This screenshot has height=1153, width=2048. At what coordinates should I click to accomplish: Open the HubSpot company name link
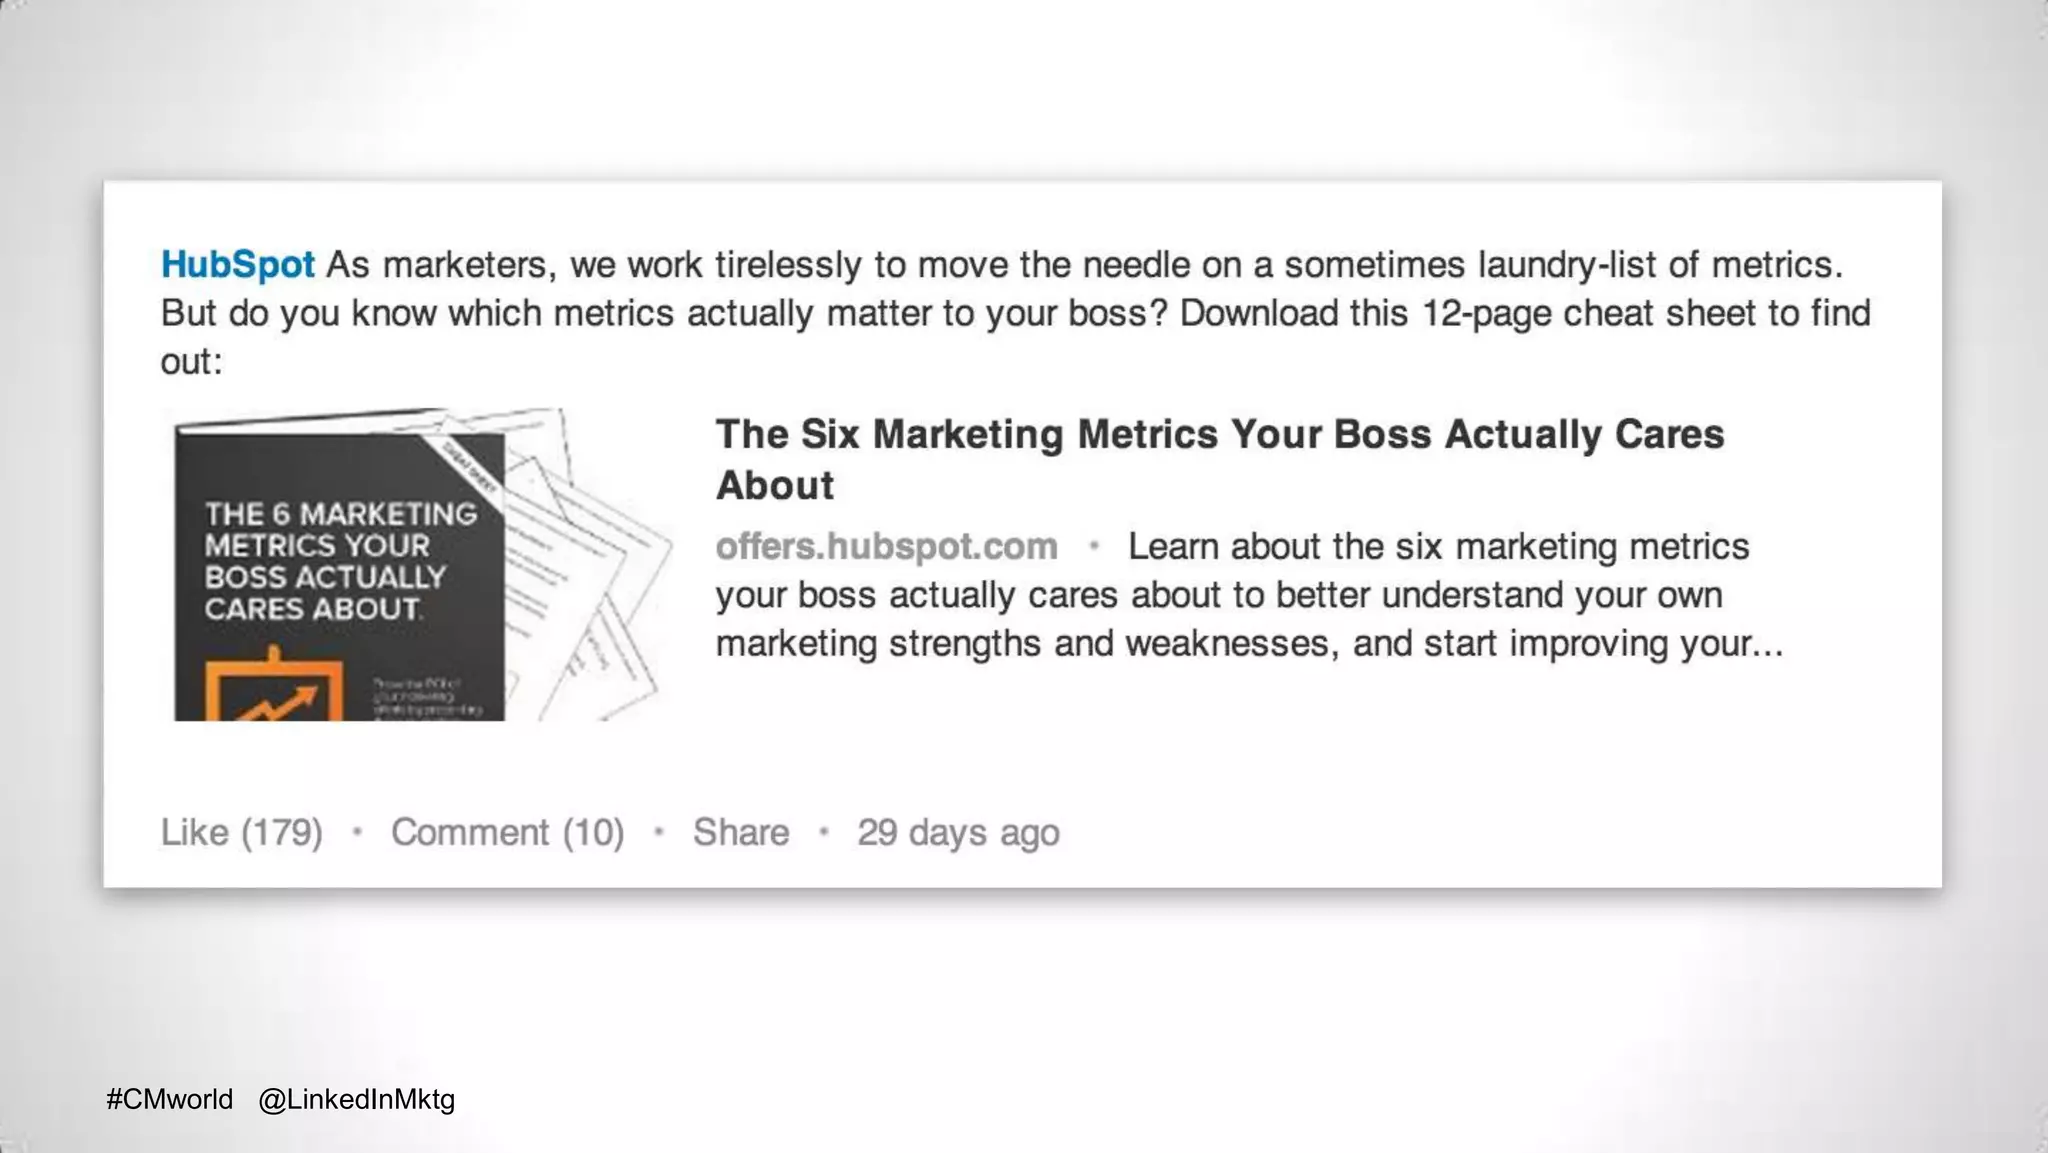tap(238, 265)
